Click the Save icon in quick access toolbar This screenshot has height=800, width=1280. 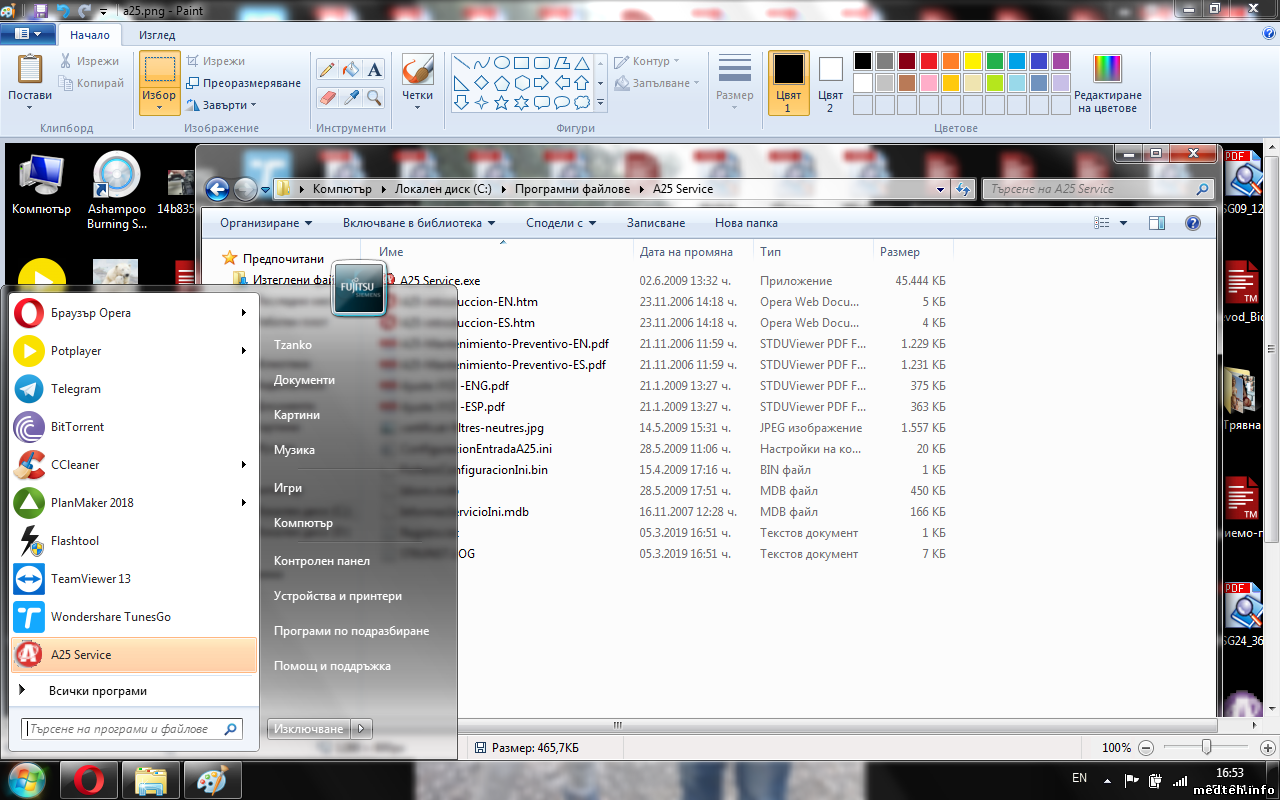click(x=41, y=11)
